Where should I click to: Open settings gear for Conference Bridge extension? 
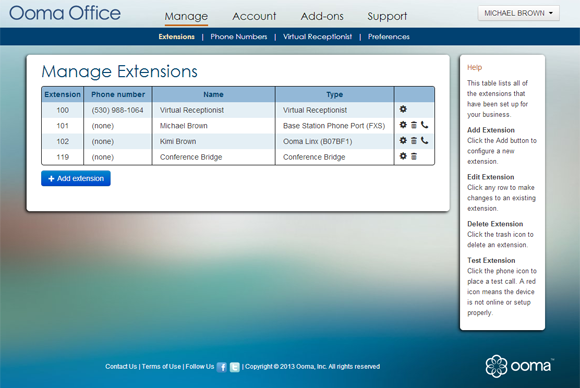click(x=403, y=156)
